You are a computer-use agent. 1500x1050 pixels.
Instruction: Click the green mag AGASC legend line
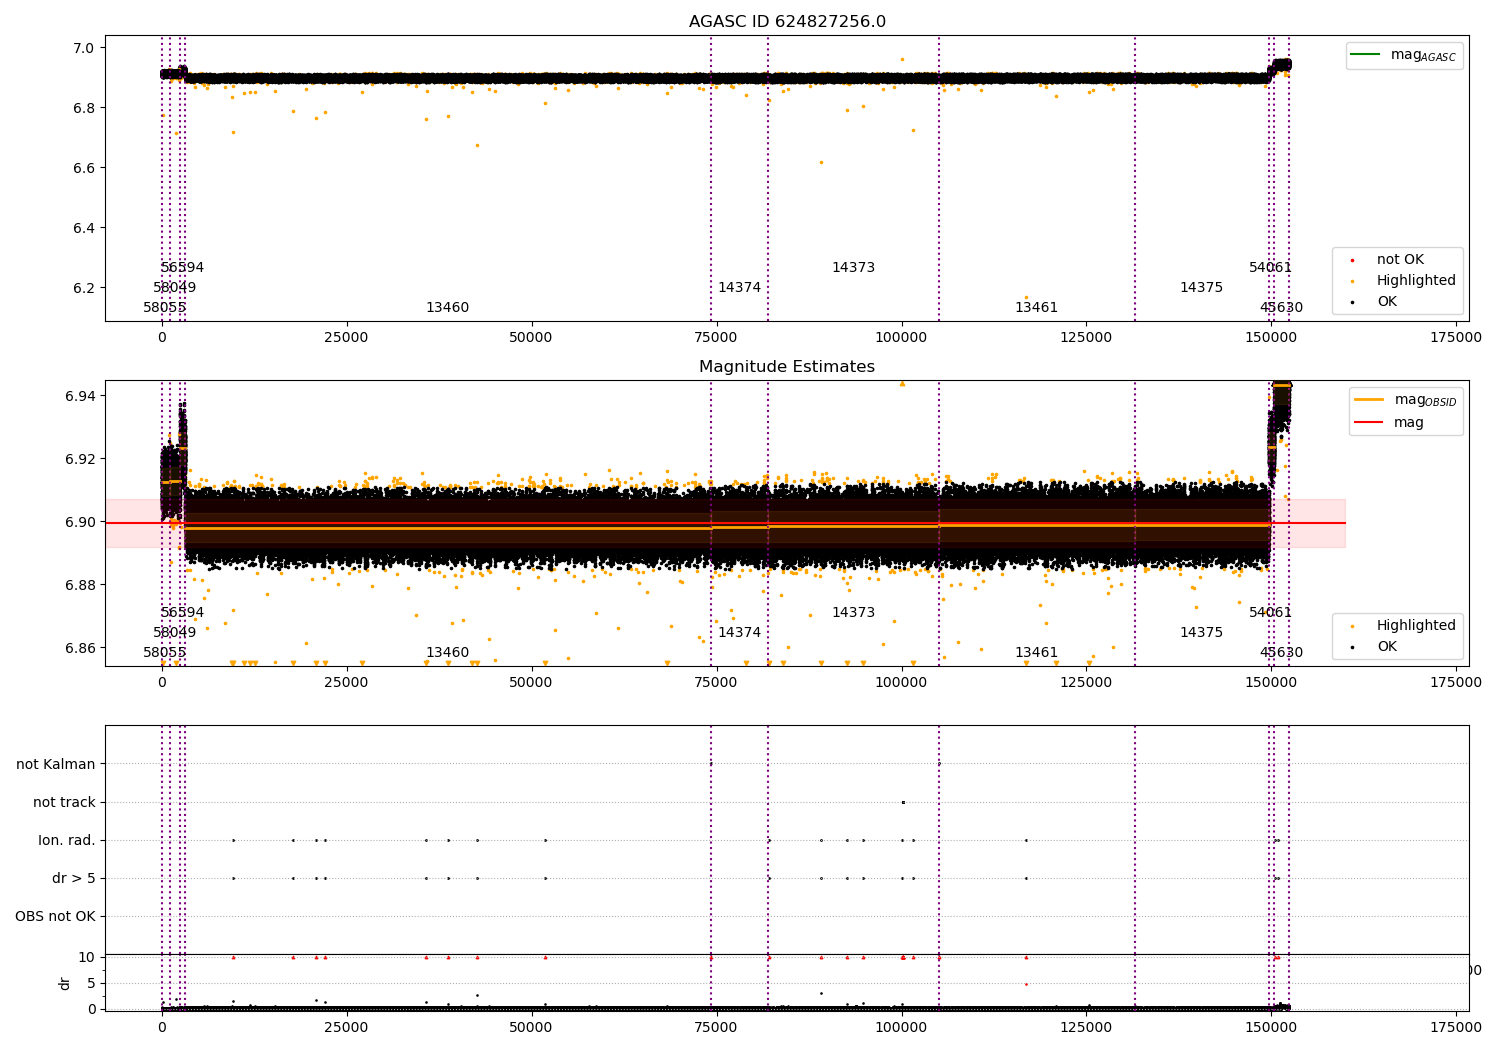(x=1365, y=55)
